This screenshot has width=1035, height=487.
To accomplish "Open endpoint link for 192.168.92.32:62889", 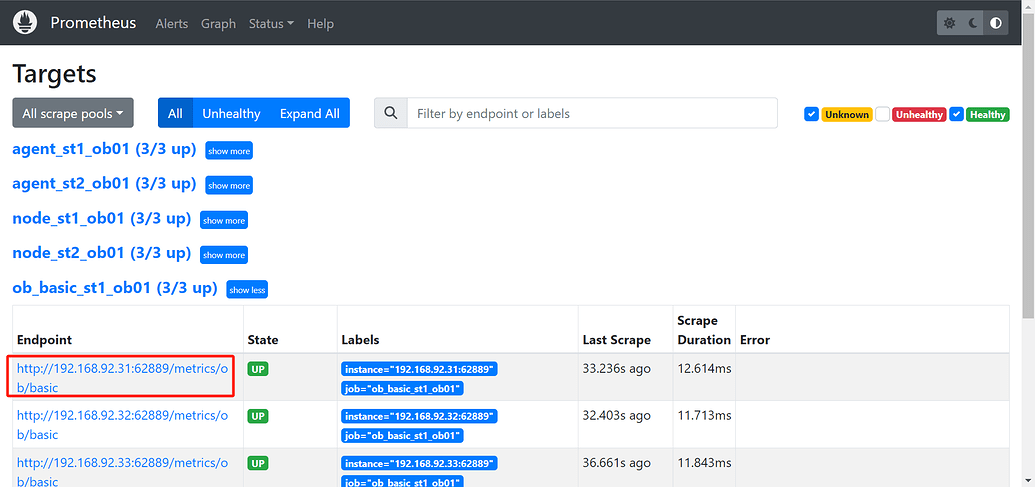I will point(122,425).
